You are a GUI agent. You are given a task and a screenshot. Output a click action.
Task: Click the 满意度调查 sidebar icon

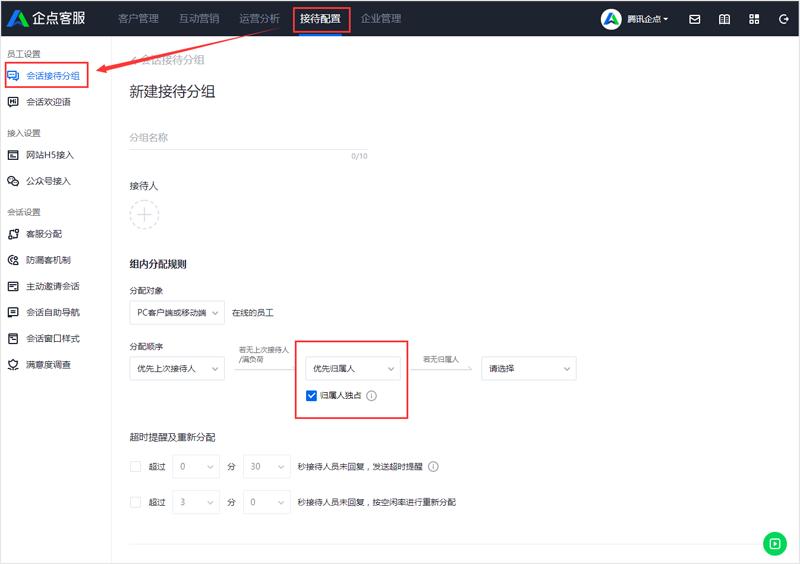[x=13, y=365]
